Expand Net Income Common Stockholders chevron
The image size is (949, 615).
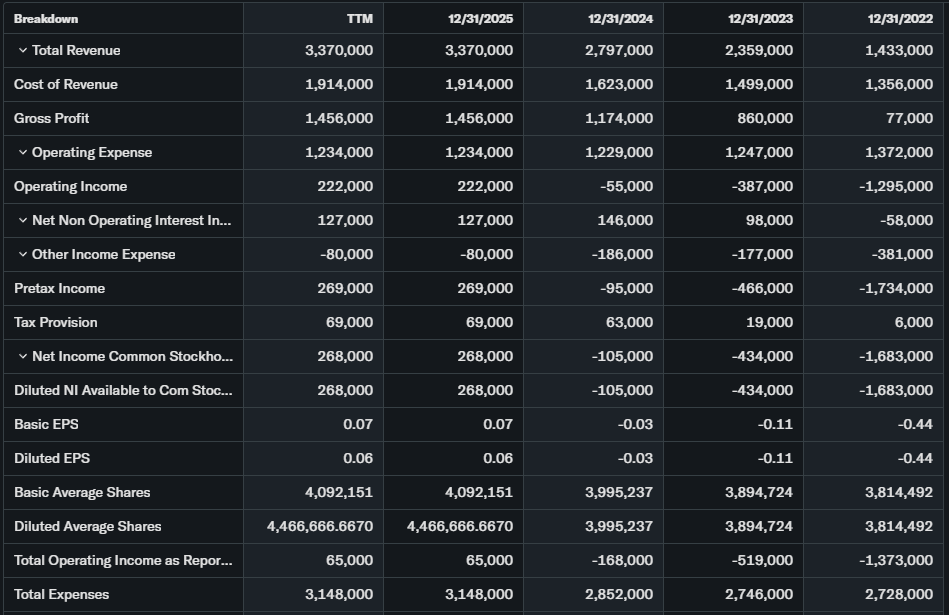[x=22, y=357]
